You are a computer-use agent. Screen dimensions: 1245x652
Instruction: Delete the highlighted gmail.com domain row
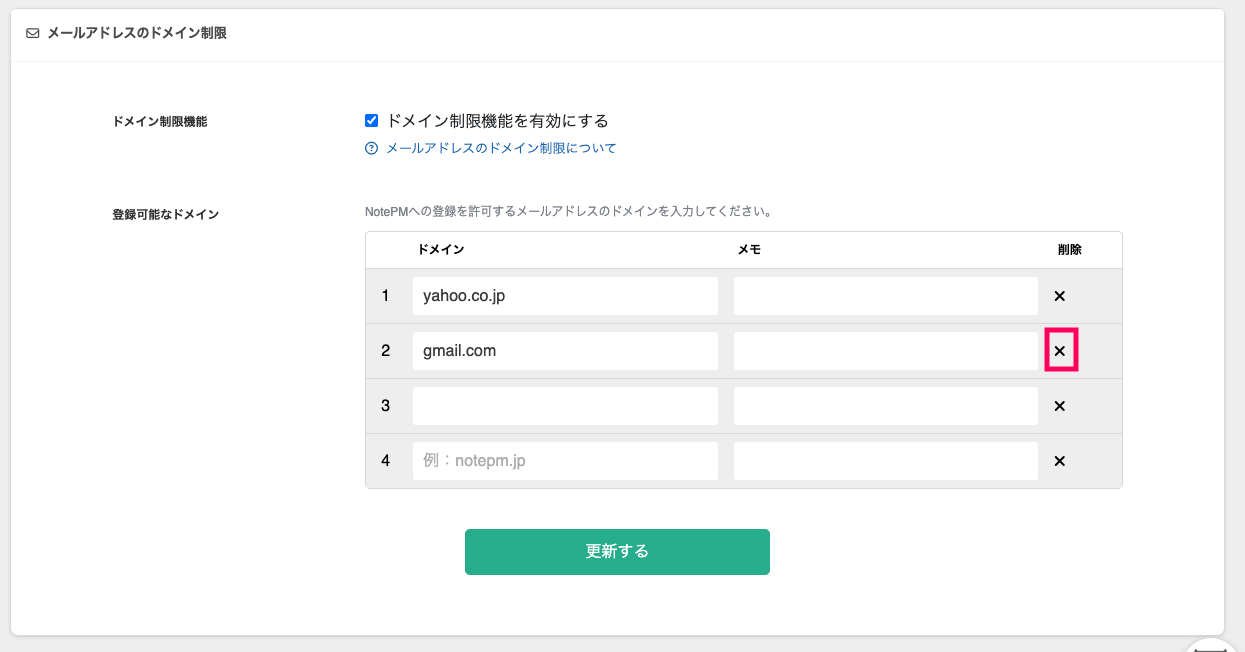point(1059,350)
